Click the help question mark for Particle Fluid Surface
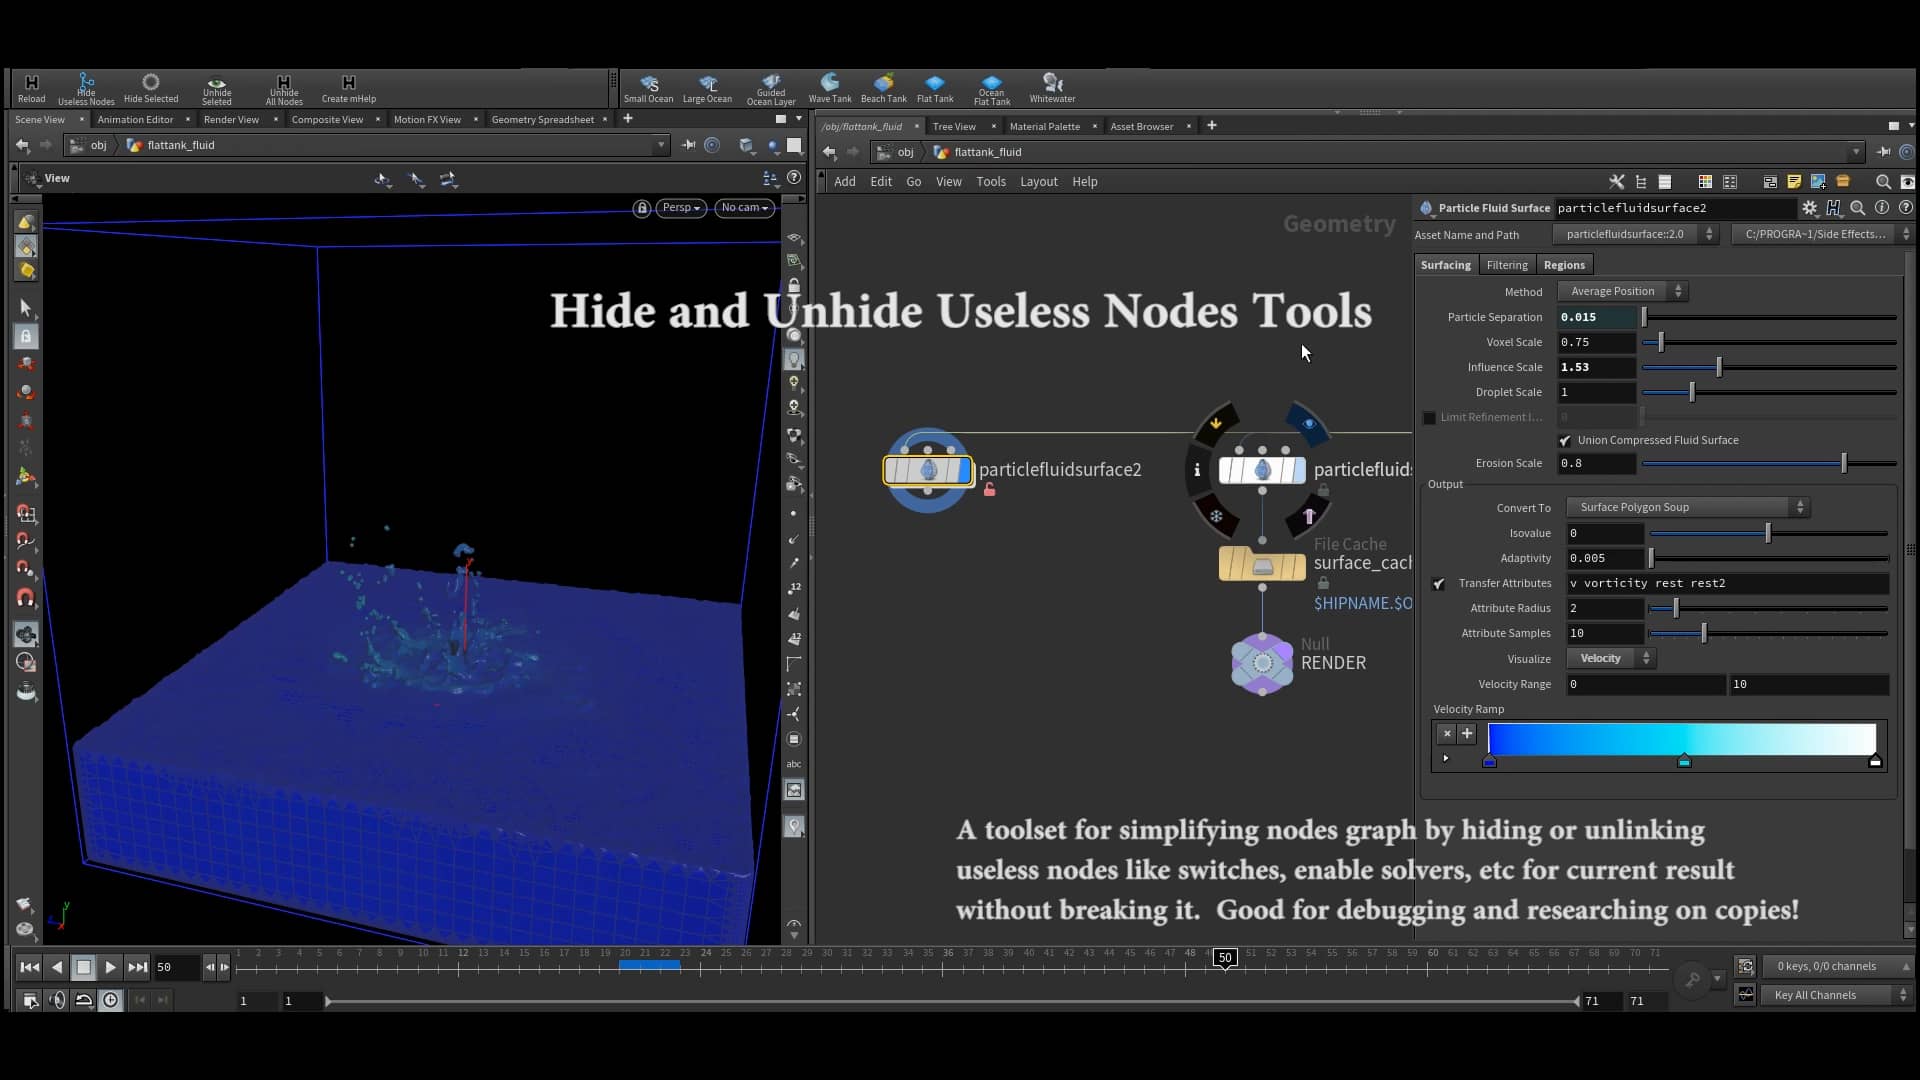This screenshot has width=1920, height=1080. click(x=1907, y=208)
